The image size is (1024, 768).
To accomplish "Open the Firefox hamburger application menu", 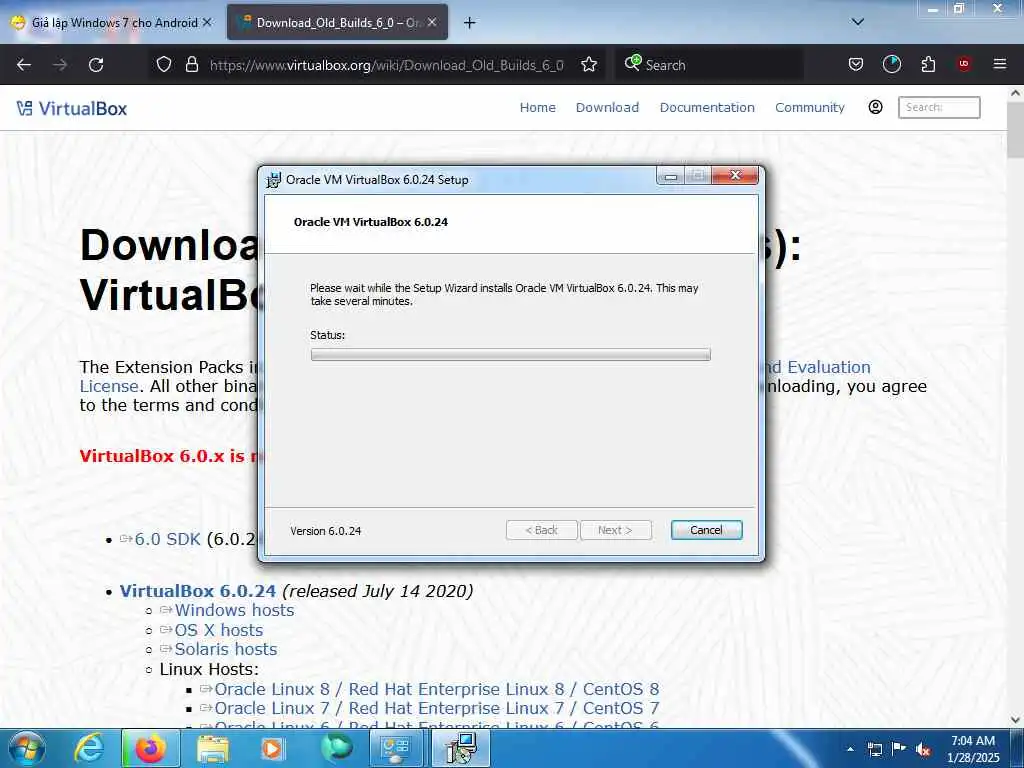I will (1000, 64).
